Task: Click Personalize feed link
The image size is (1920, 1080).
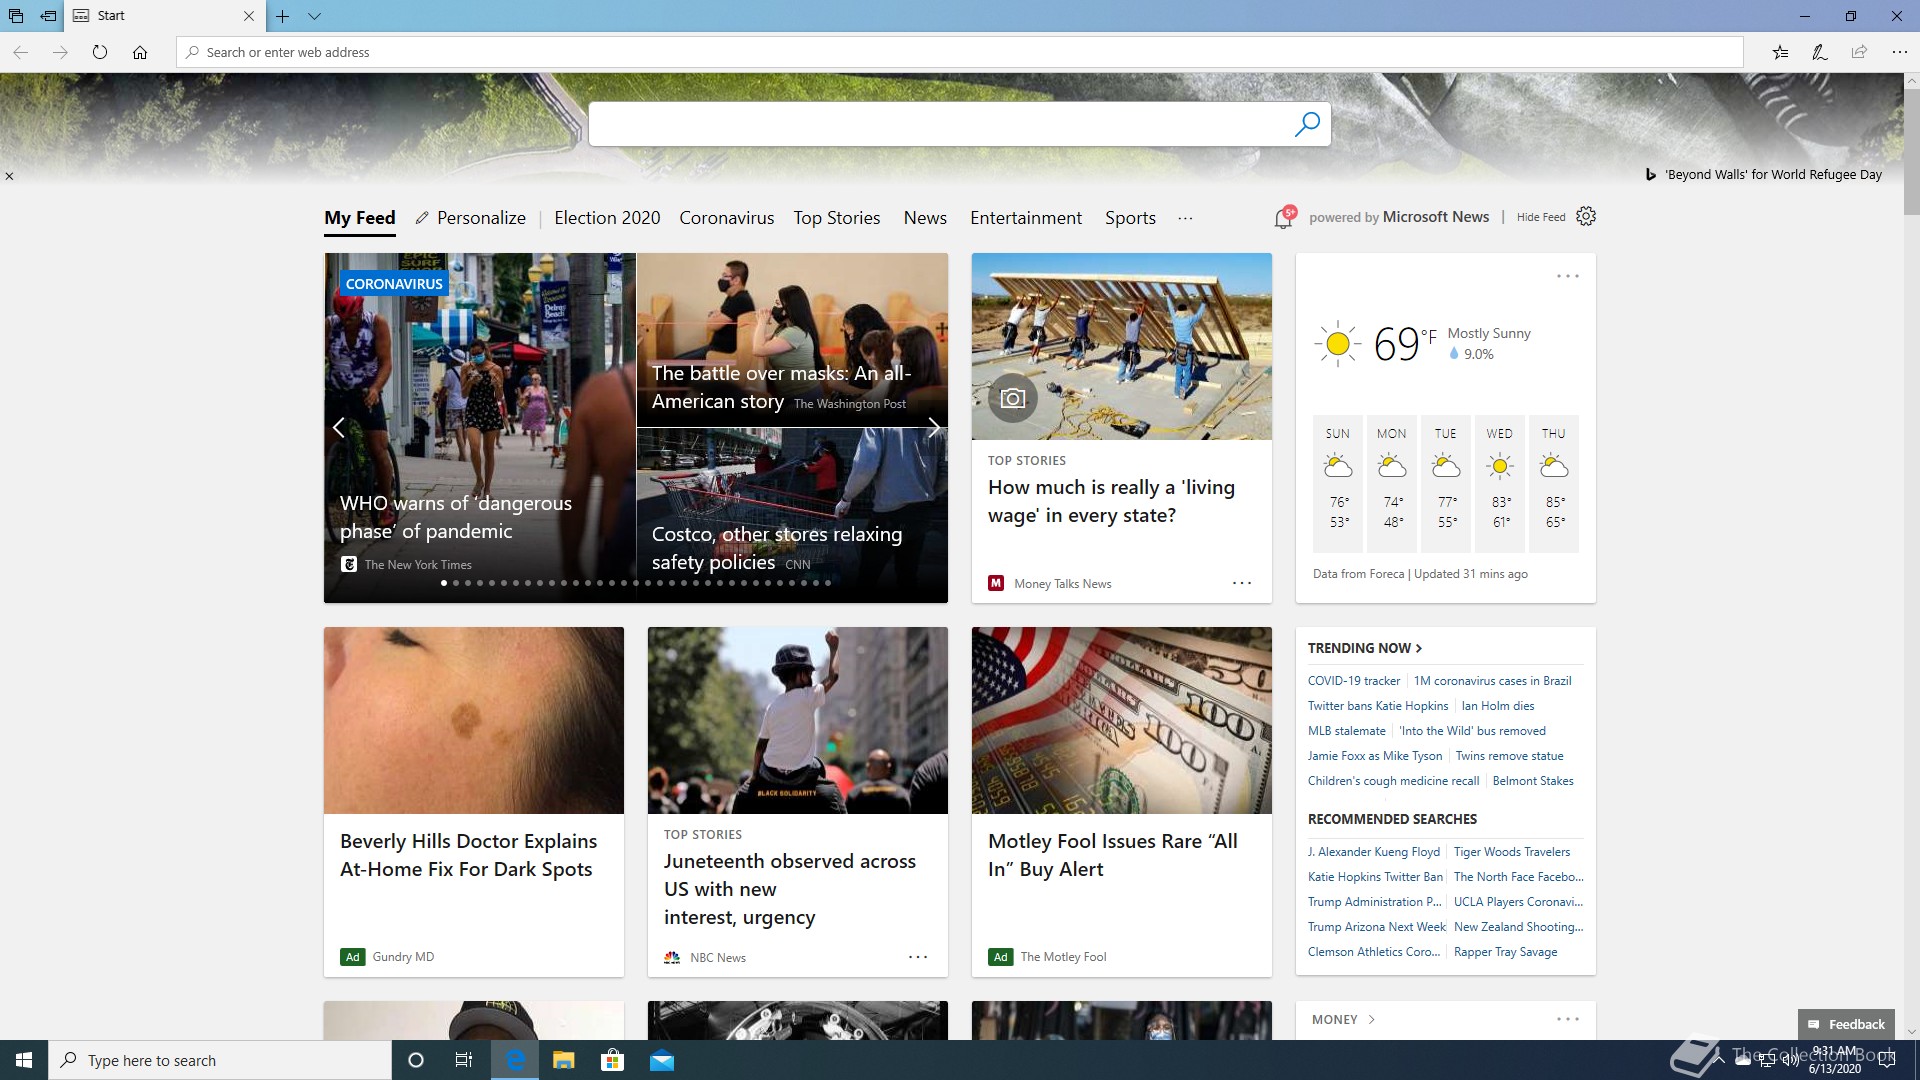Action: click(x=470, y=218)
